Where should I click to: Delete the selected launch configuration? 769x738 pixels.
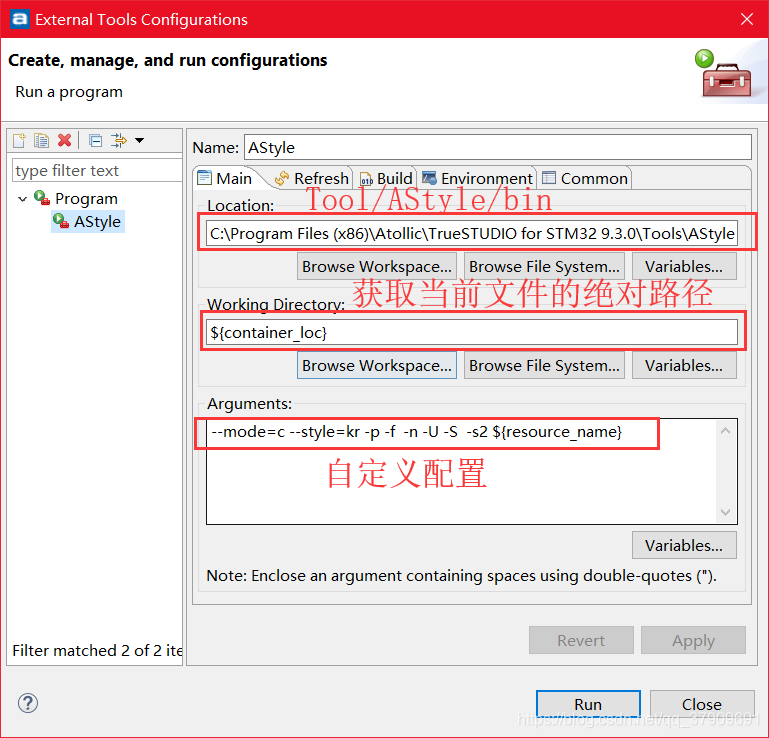64,140
